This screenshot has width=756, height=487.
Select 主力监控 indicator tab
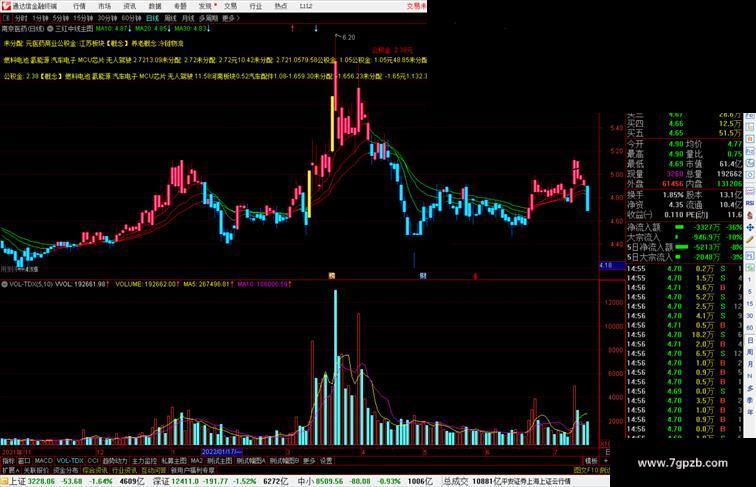(x=144, y=461)
